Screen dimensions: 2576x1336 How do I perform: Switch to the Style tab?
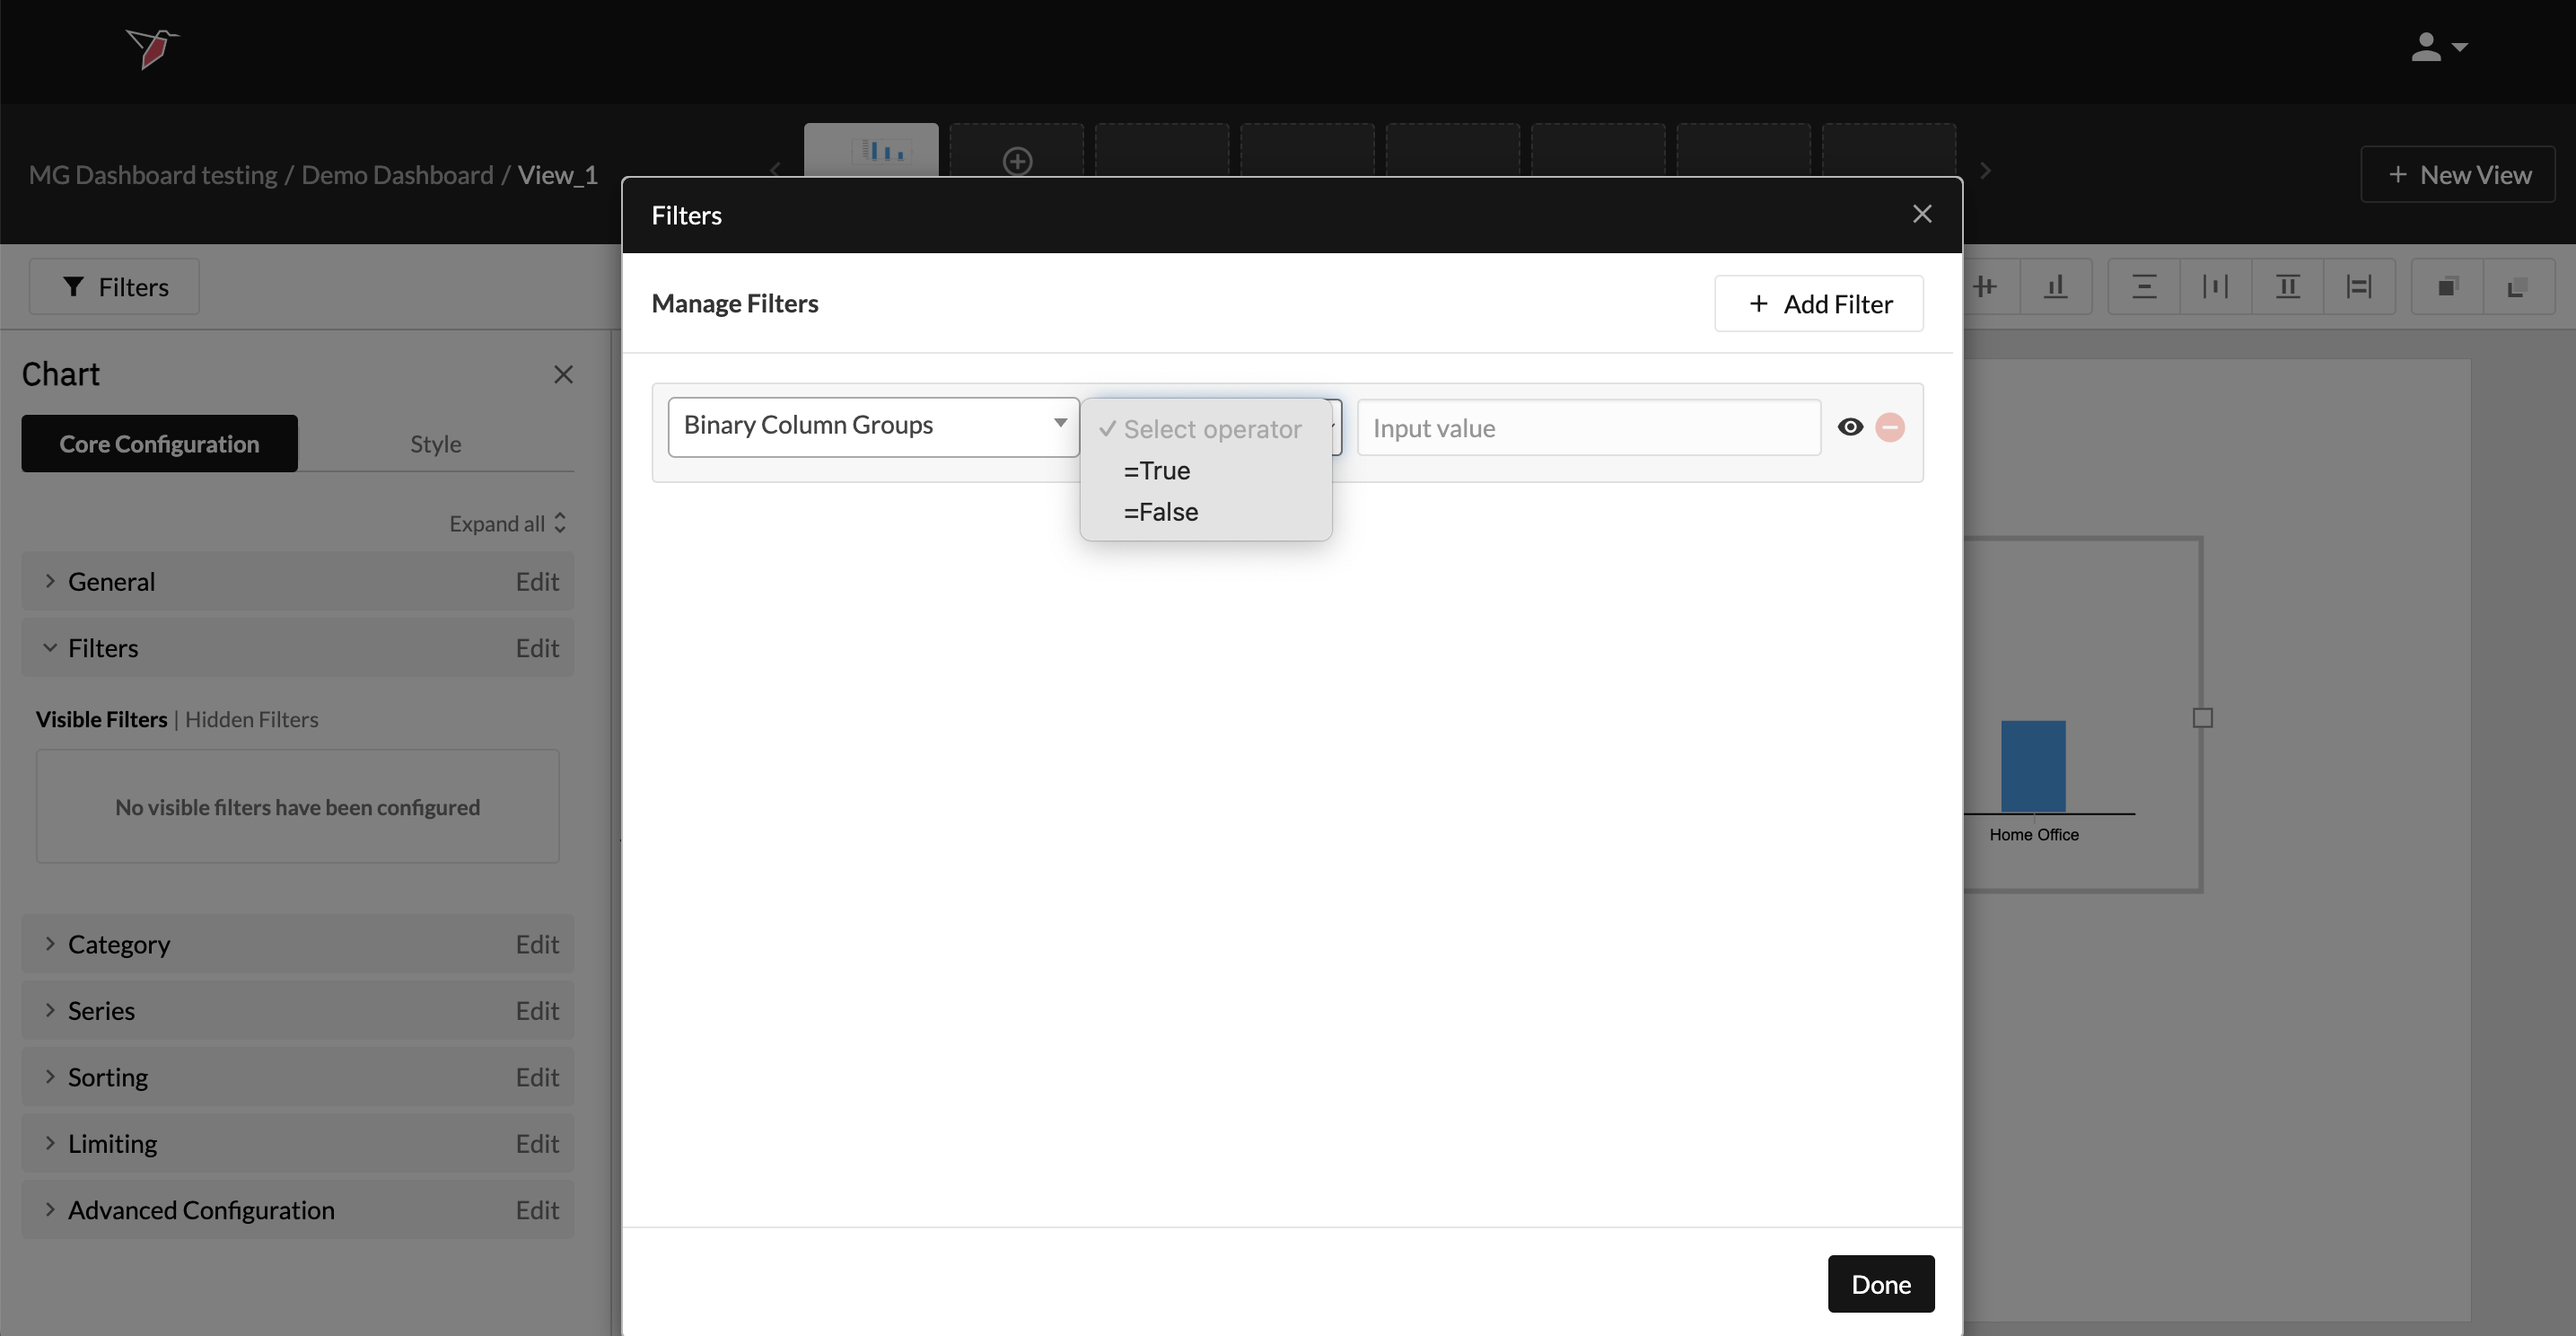tap(435, 444)
